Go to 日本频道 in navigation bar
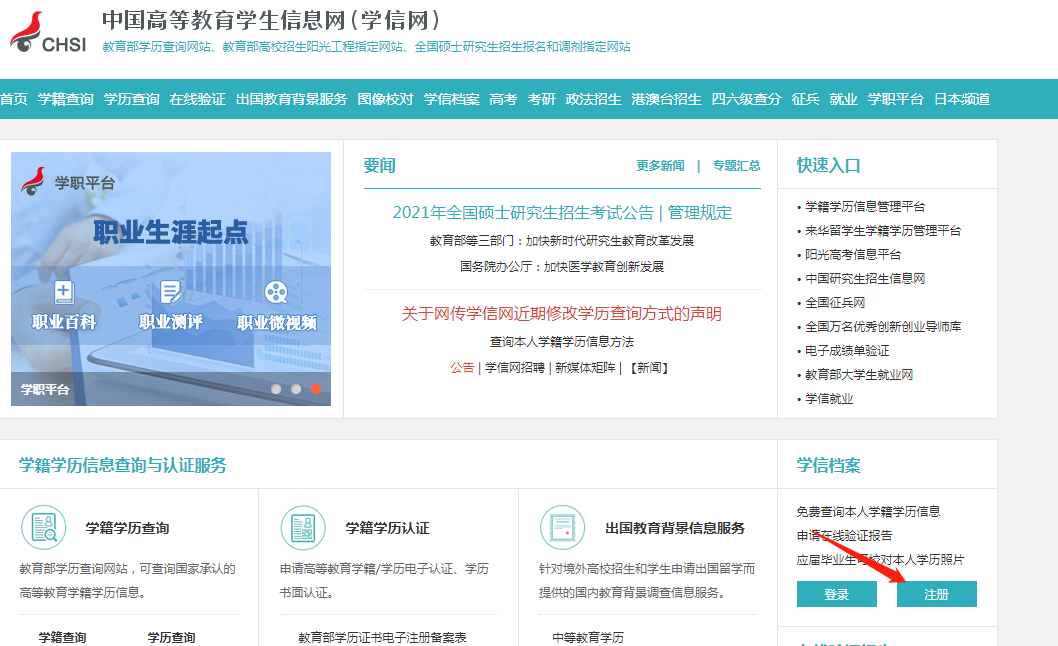This screenshot has height=646, width=1058. pyautogui.click(x=962, y=99)
